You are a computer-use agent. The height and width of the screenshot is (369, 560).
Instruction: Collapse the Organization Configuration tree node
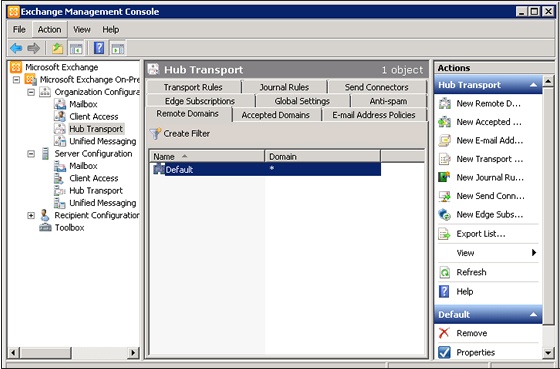coord(31,92)
